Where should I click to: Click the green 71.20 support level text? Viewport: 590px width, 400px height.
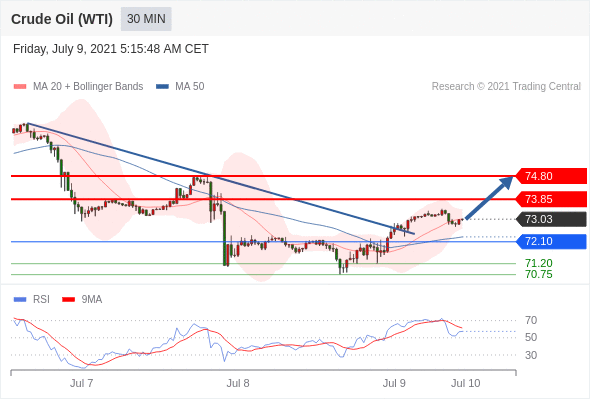coord(538,263)
